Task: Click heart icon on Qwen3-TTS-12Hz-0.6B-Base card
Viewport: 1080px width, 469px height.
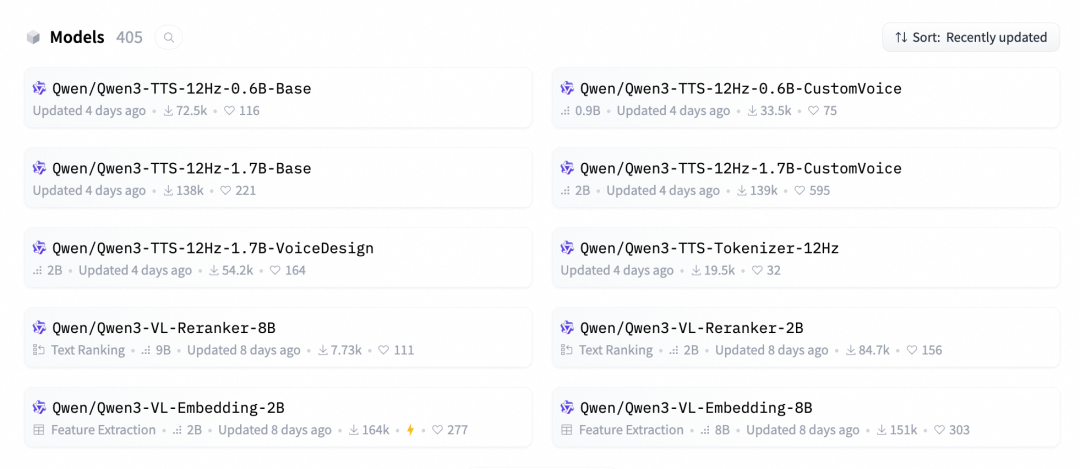Action: [x=229, y=111]
